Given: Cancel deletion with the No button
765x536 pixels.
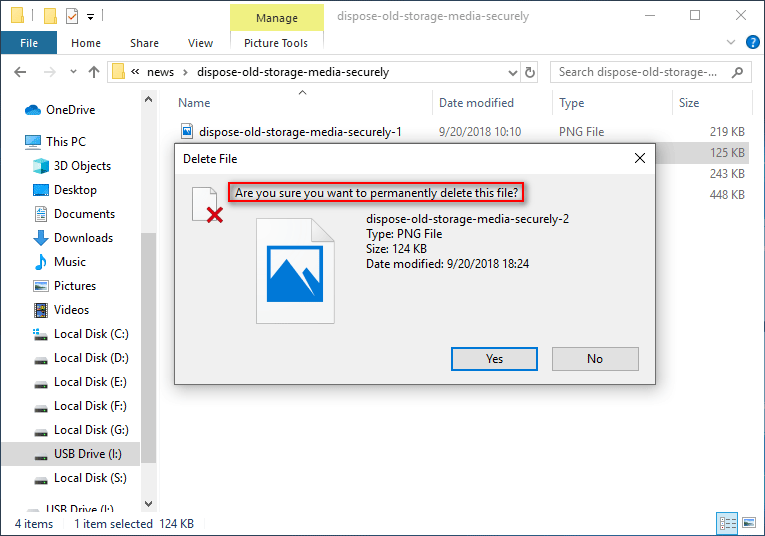Looking at the screenshot, I should click(x=595, y=359).
